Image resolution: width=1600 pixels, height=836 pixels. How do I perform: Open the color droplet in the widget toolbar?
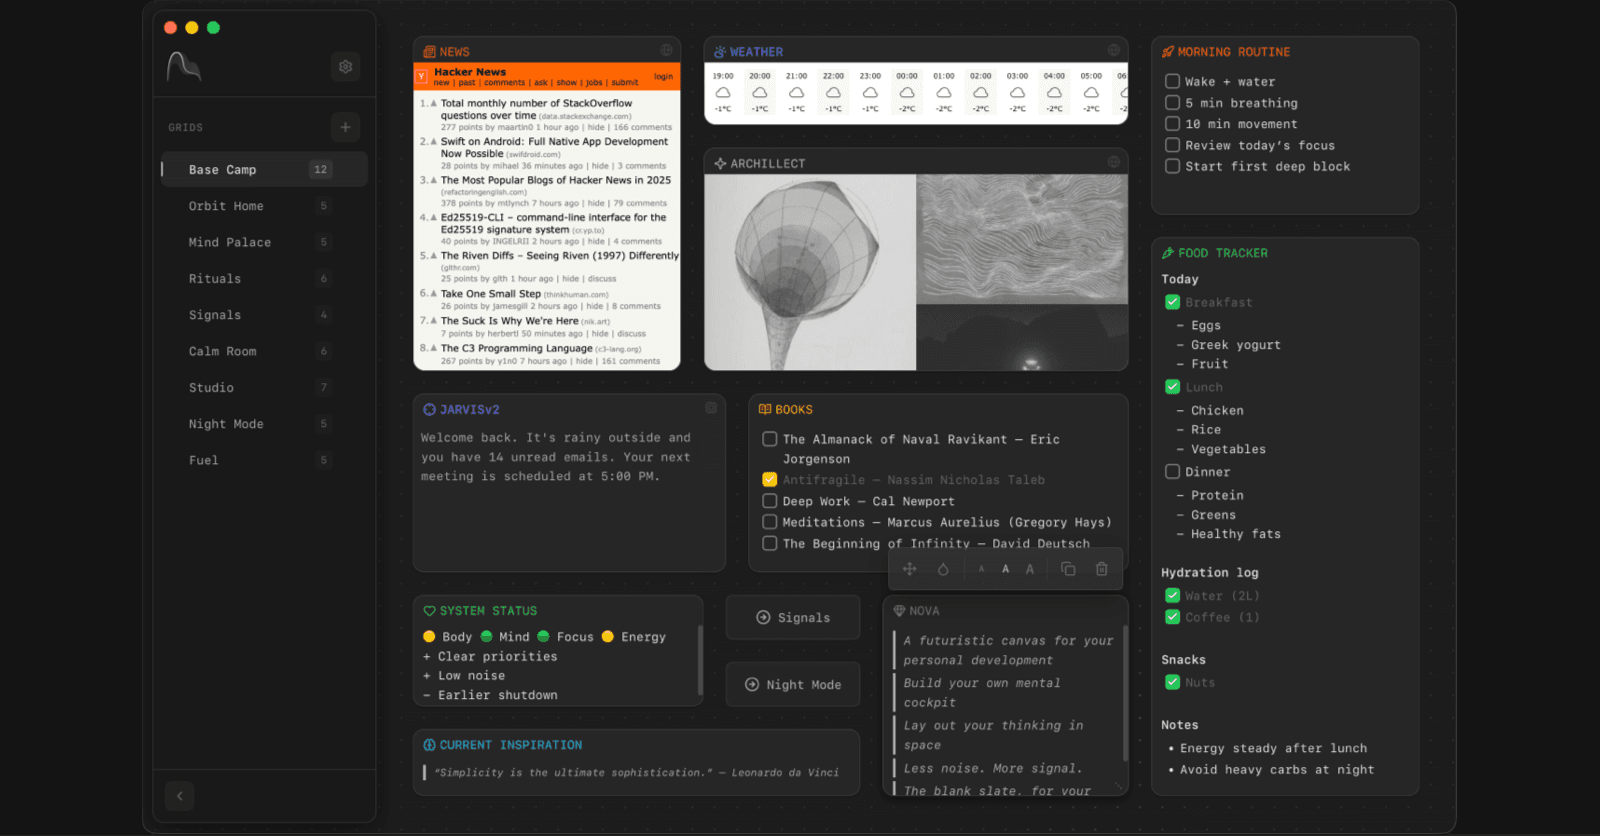click(943, 569)
